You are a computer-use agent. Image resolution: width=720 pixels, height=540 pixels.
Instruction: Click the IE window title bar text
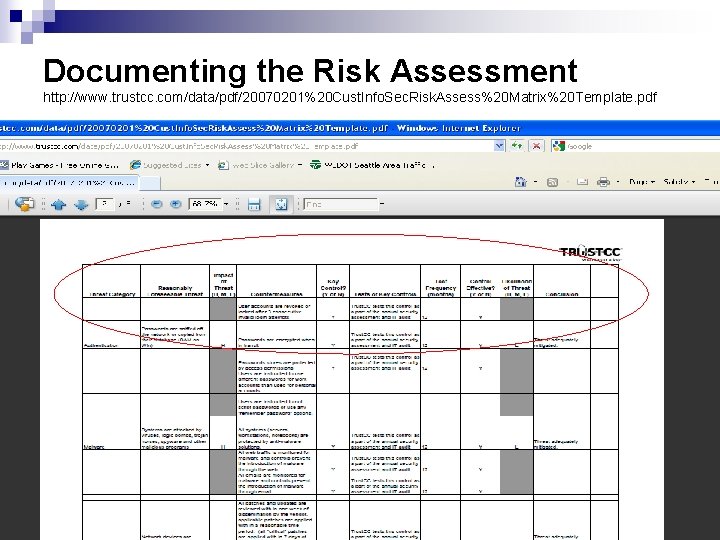coord(260,128)
